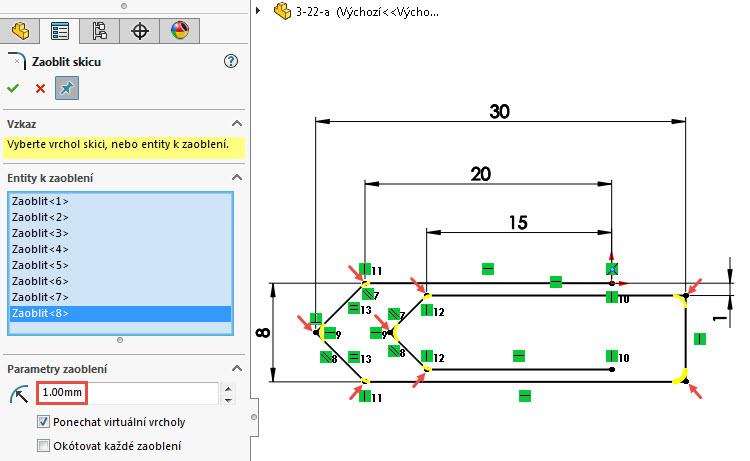This screenshot has height=461, width=750.
Task: Open the FeatureManager design tree tab
Action: click(x=21, y=30)
